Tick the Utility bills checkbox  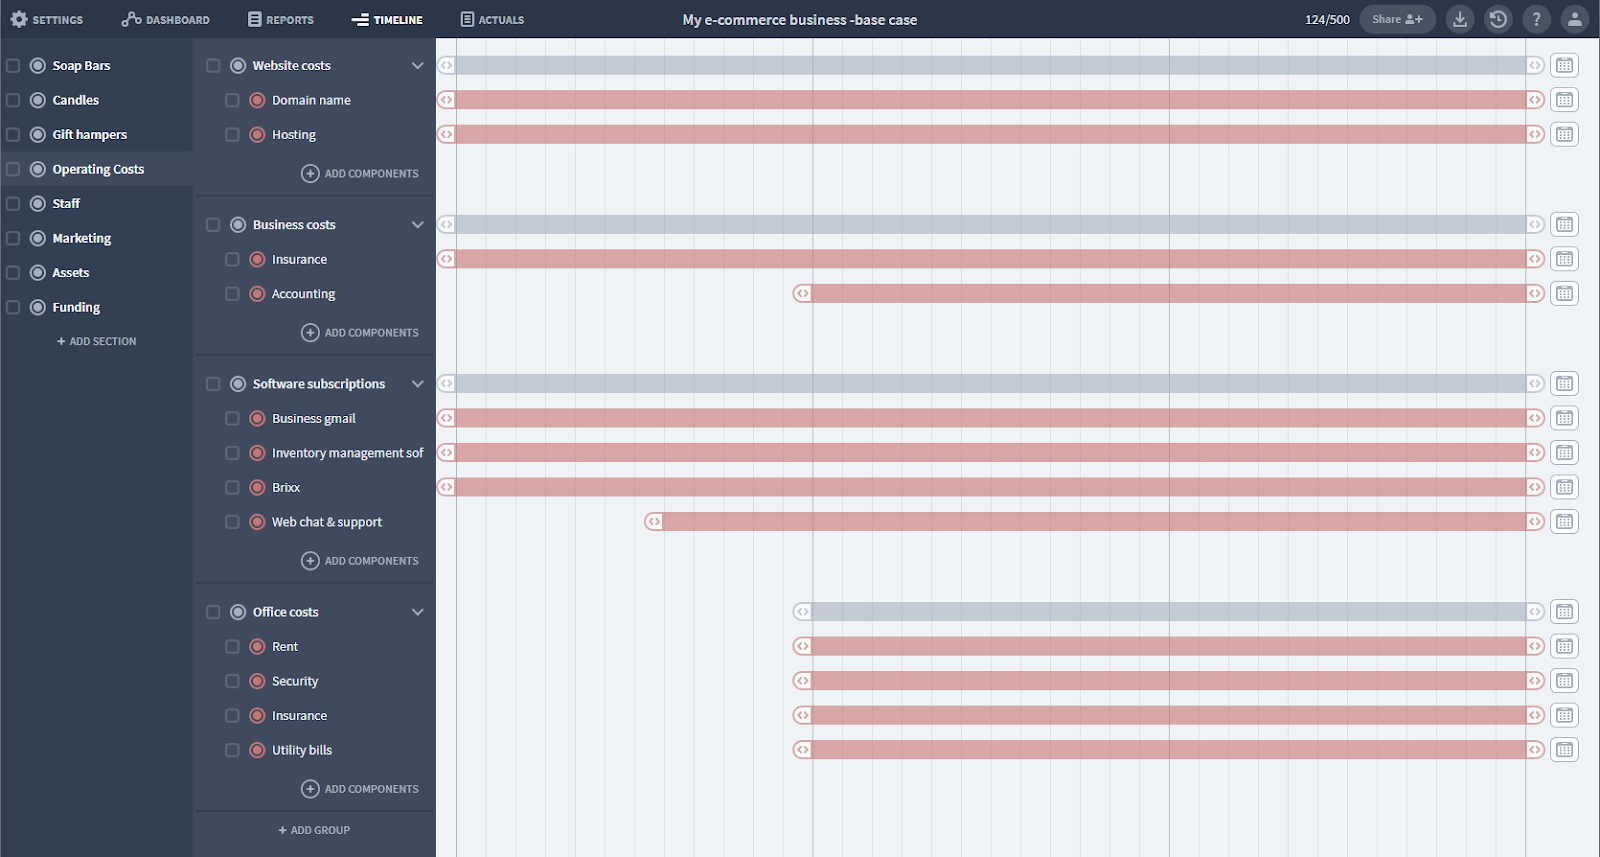pos(232,749)
